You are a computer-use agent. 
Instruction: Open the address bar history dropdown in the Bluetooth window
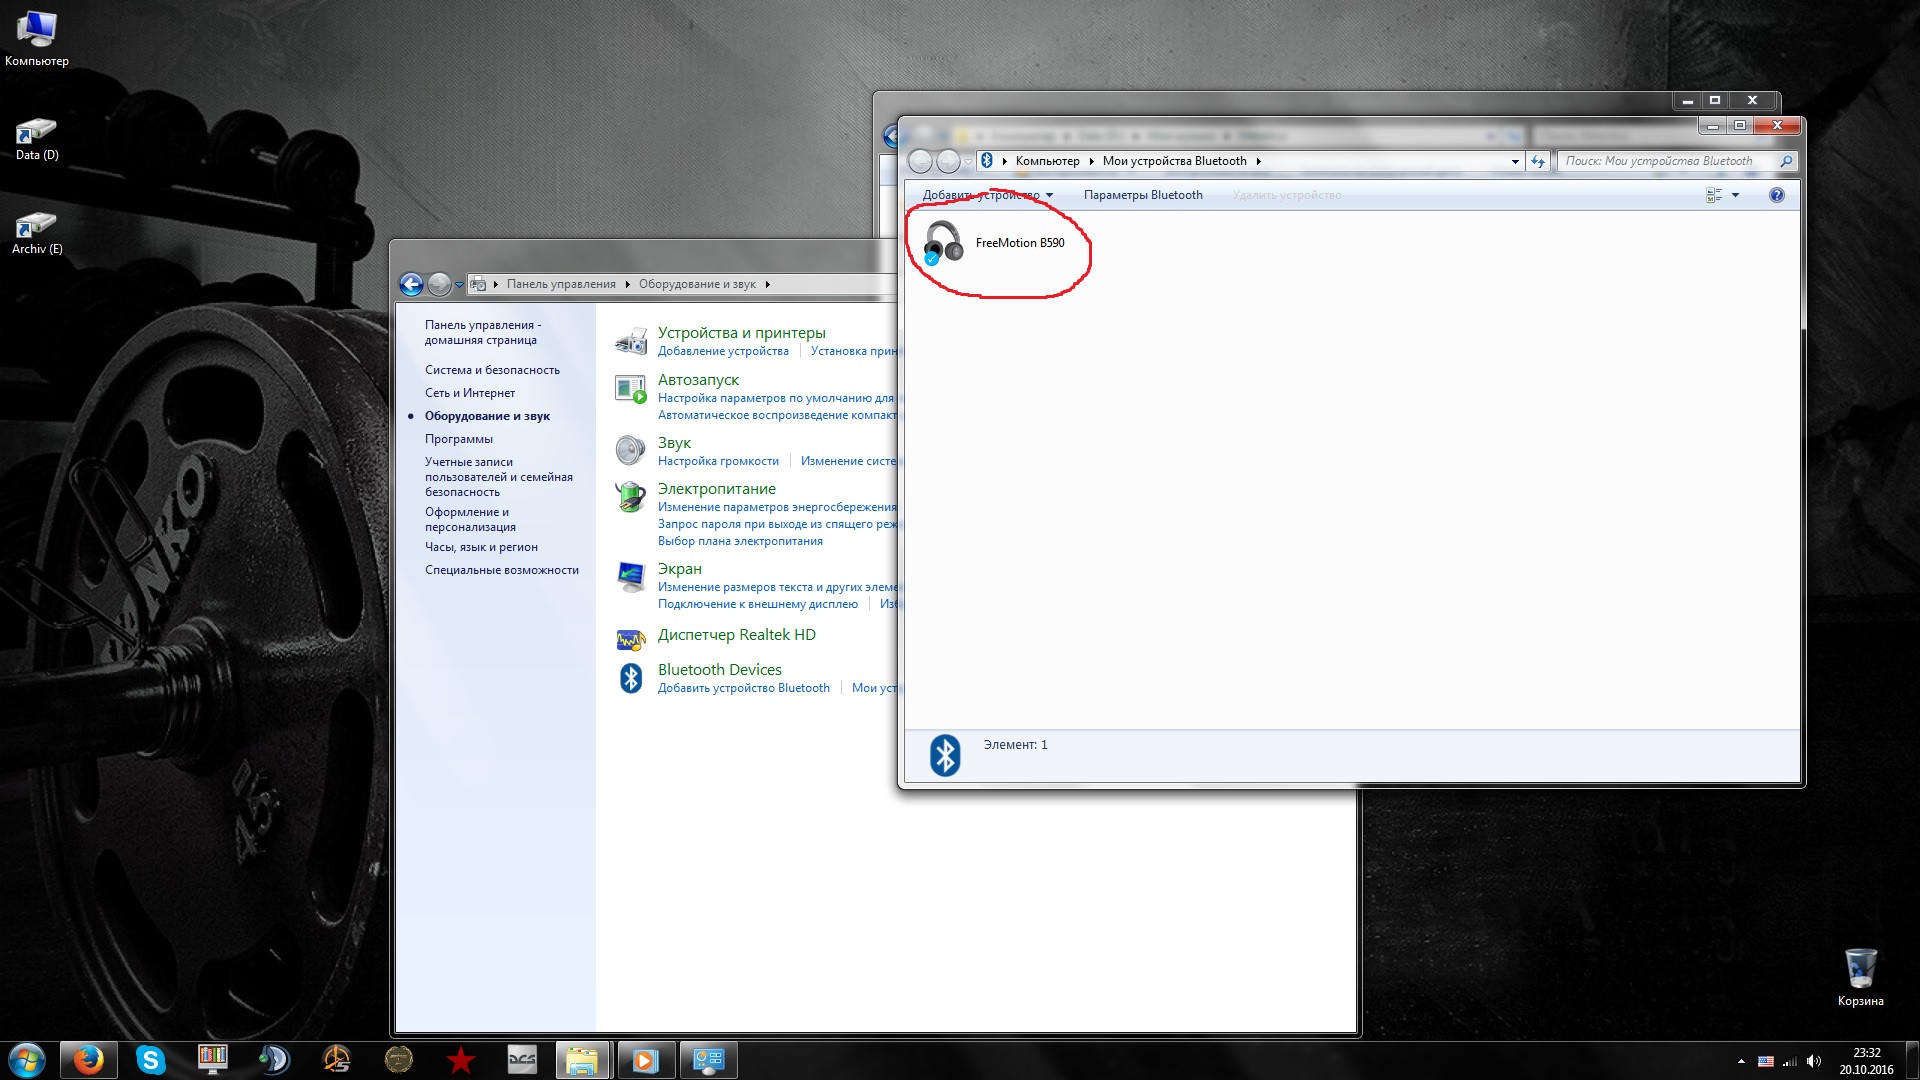click(x=1515, y=161)
